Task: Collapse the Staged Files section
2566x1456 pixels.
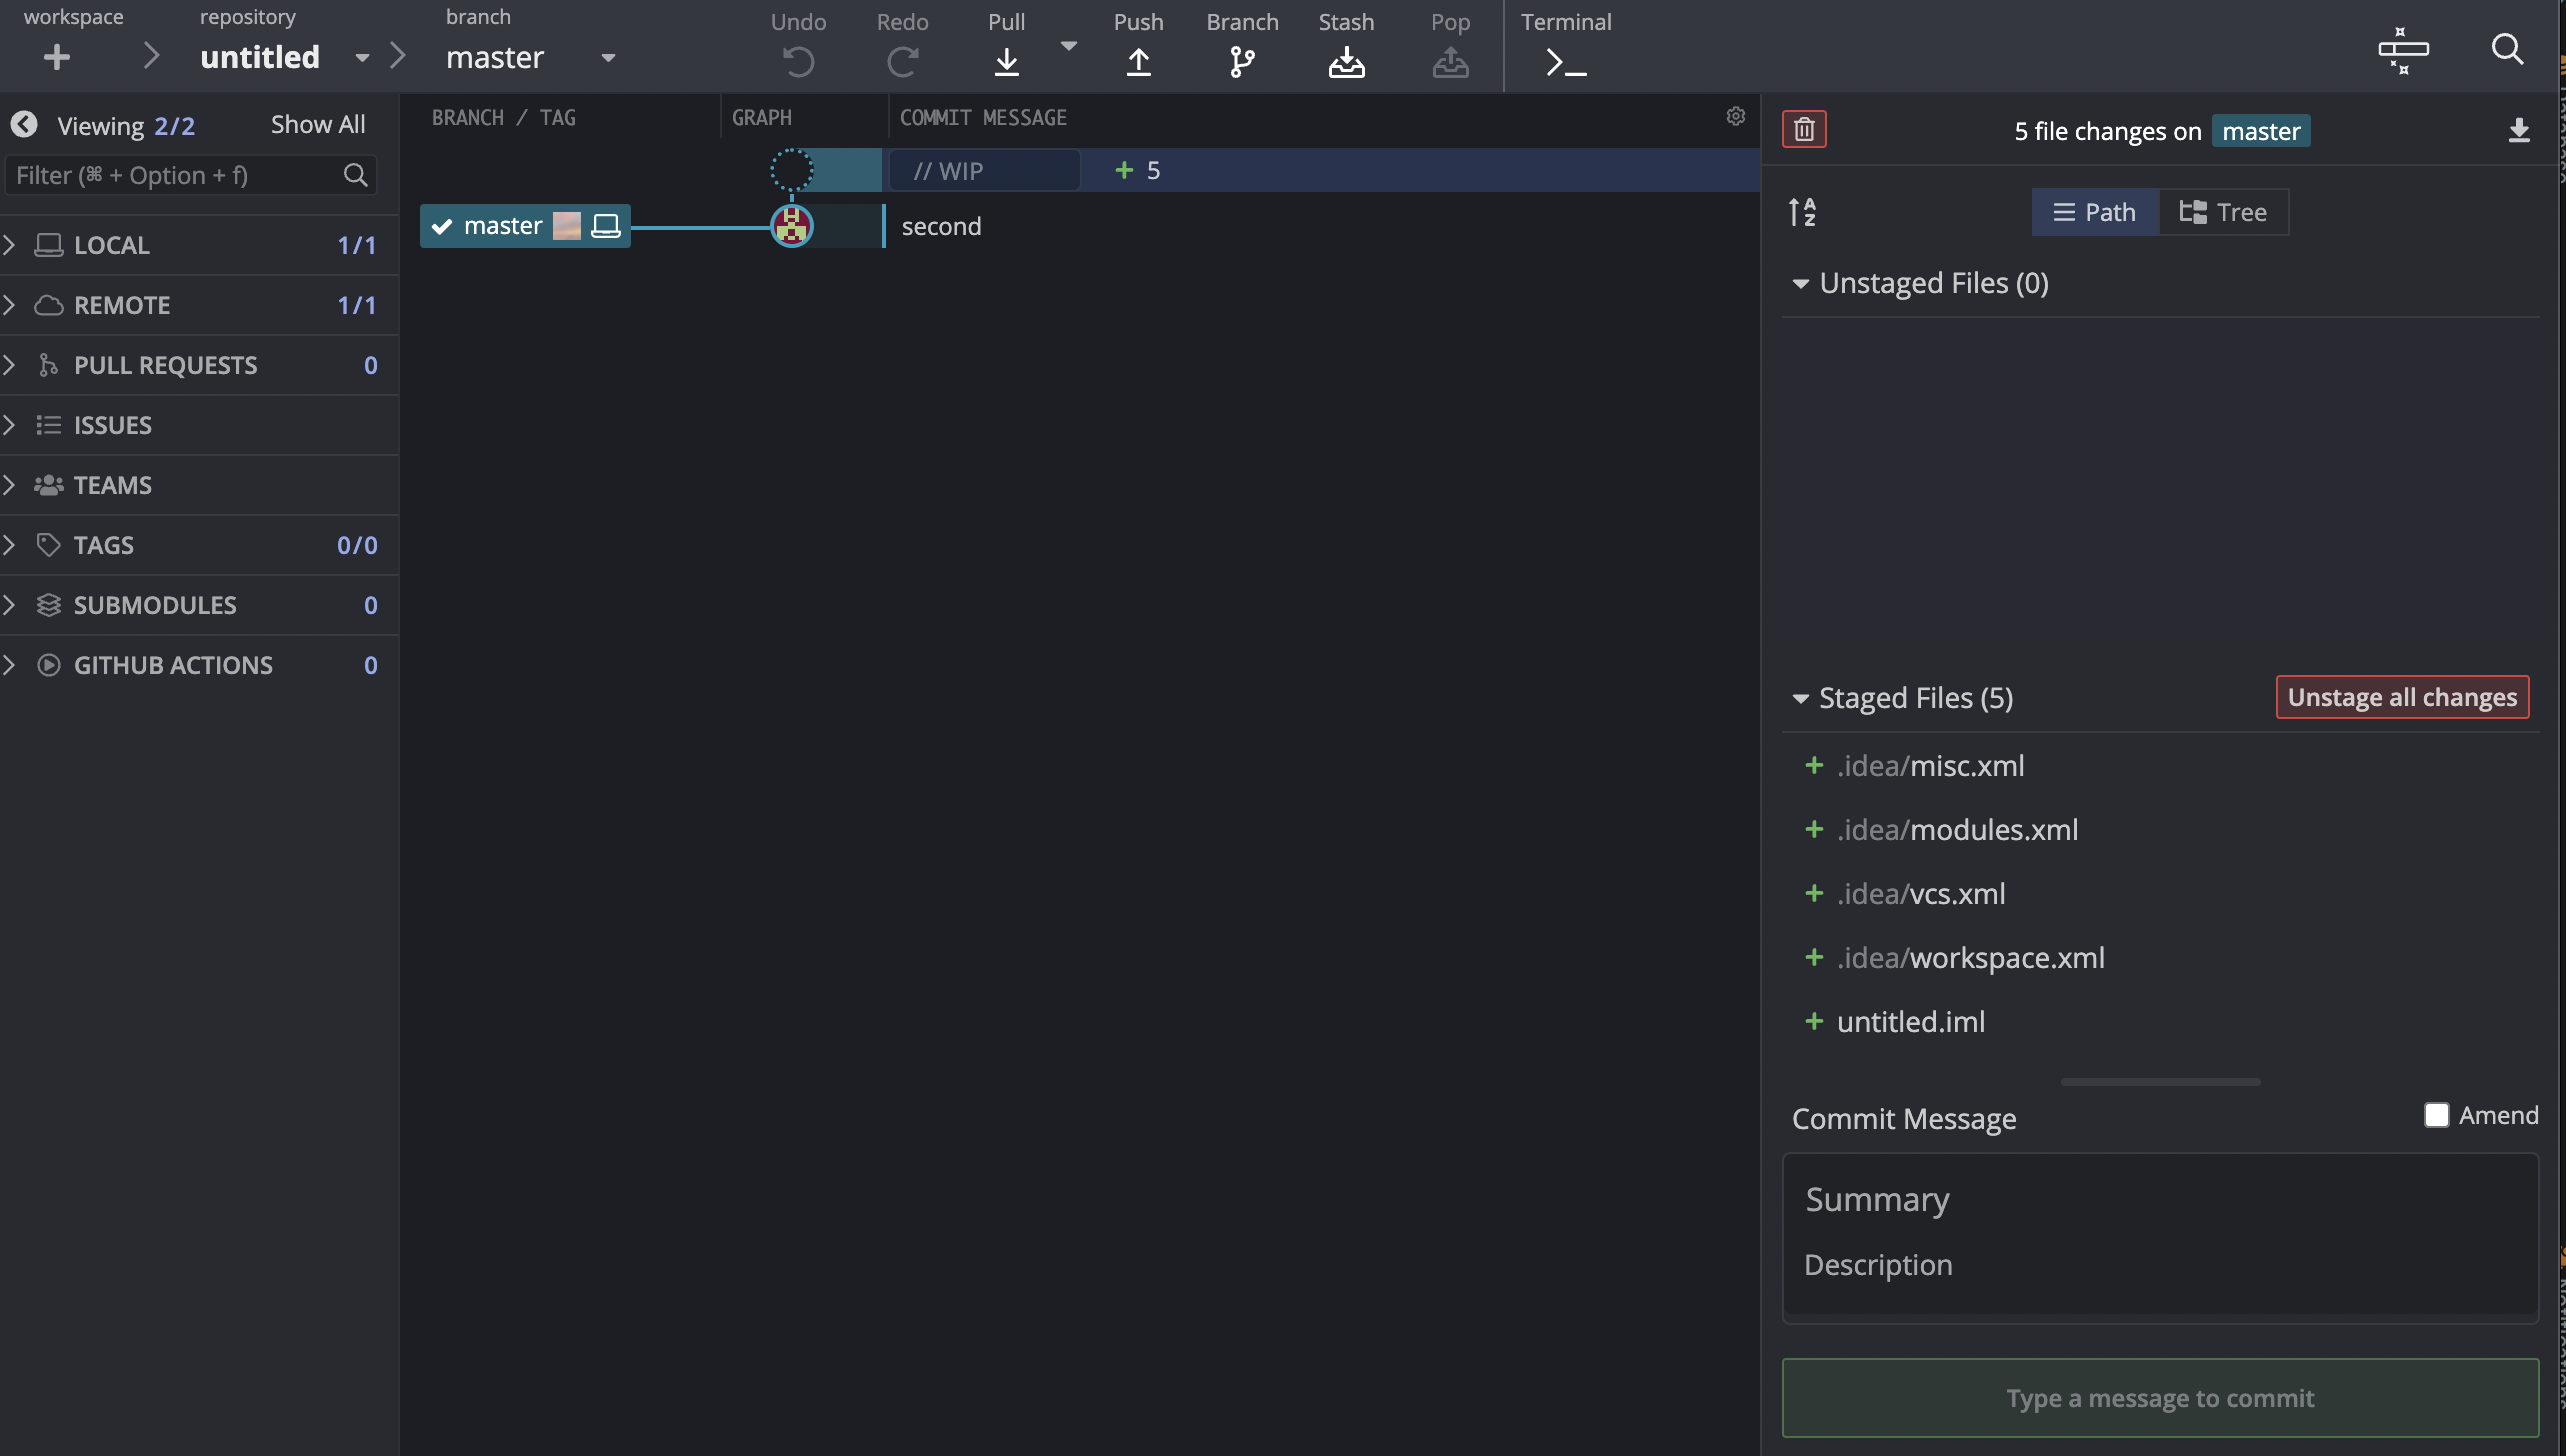Action: tap(1801, 698)
